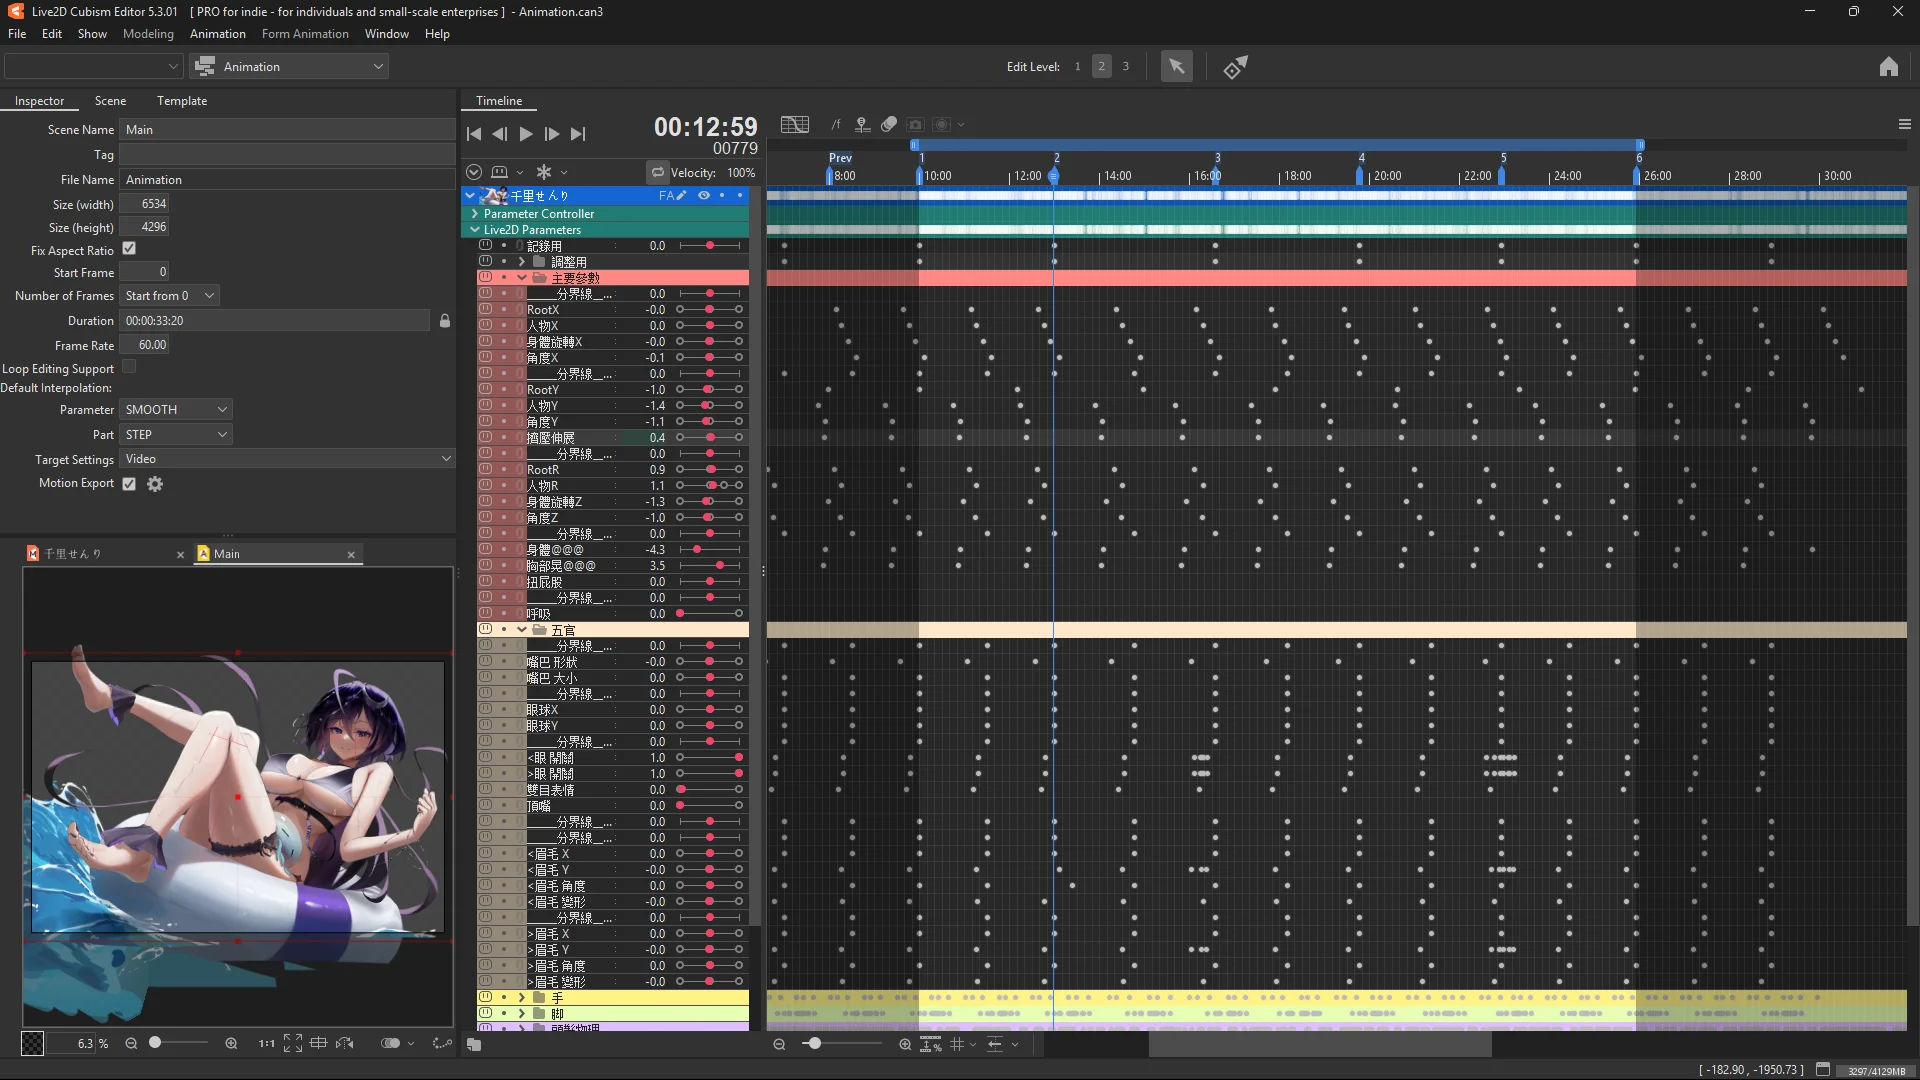Toggle the Motion Export checkbox
The height and width of the screenshot is (1080, 1920).
click(x=129, y=484)
